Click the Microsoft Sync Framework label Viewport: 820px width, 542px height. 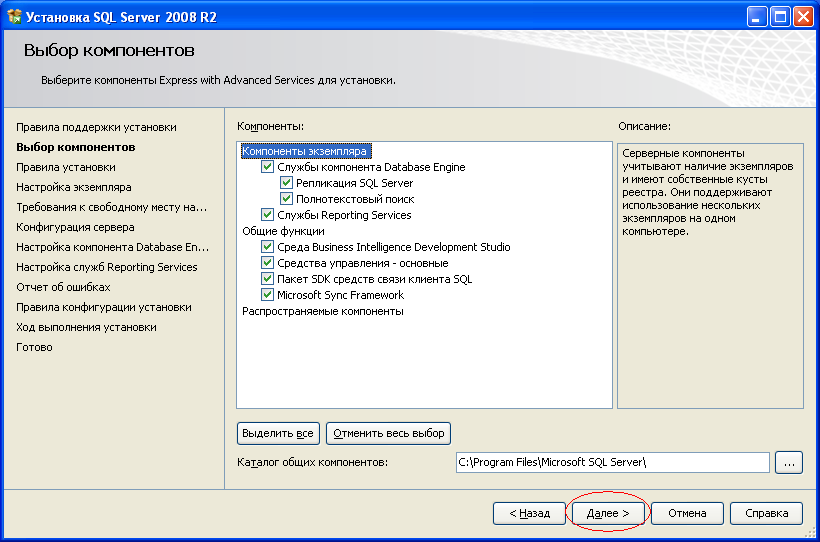(x=340, y=295)
